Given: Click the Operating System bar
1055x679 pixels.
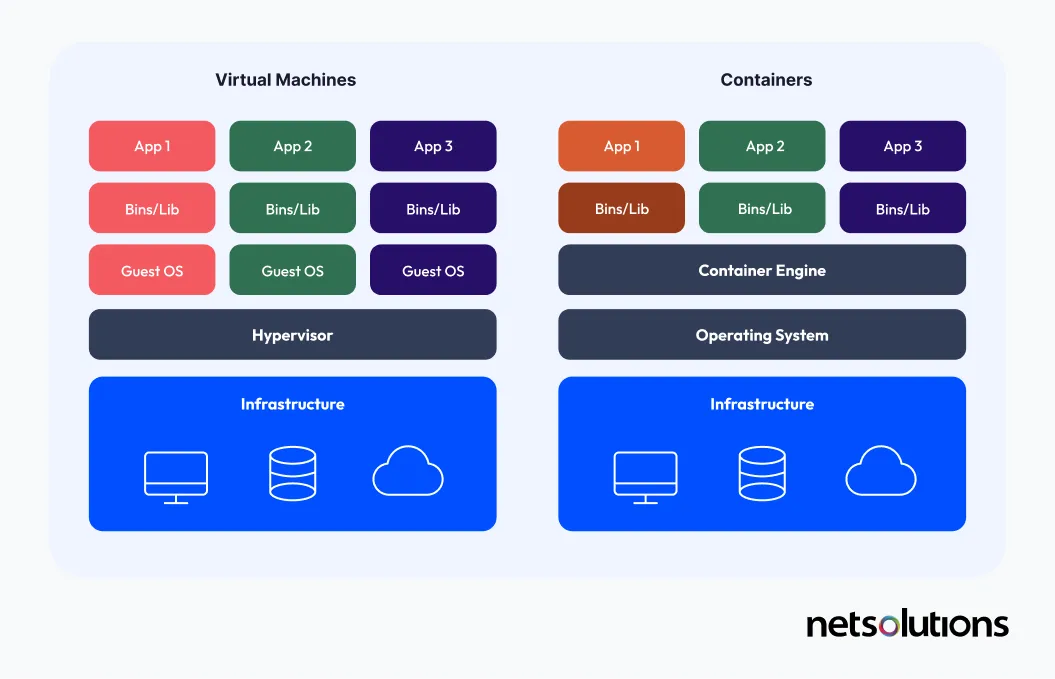Looking at the screenshot, I should [762, 334].
